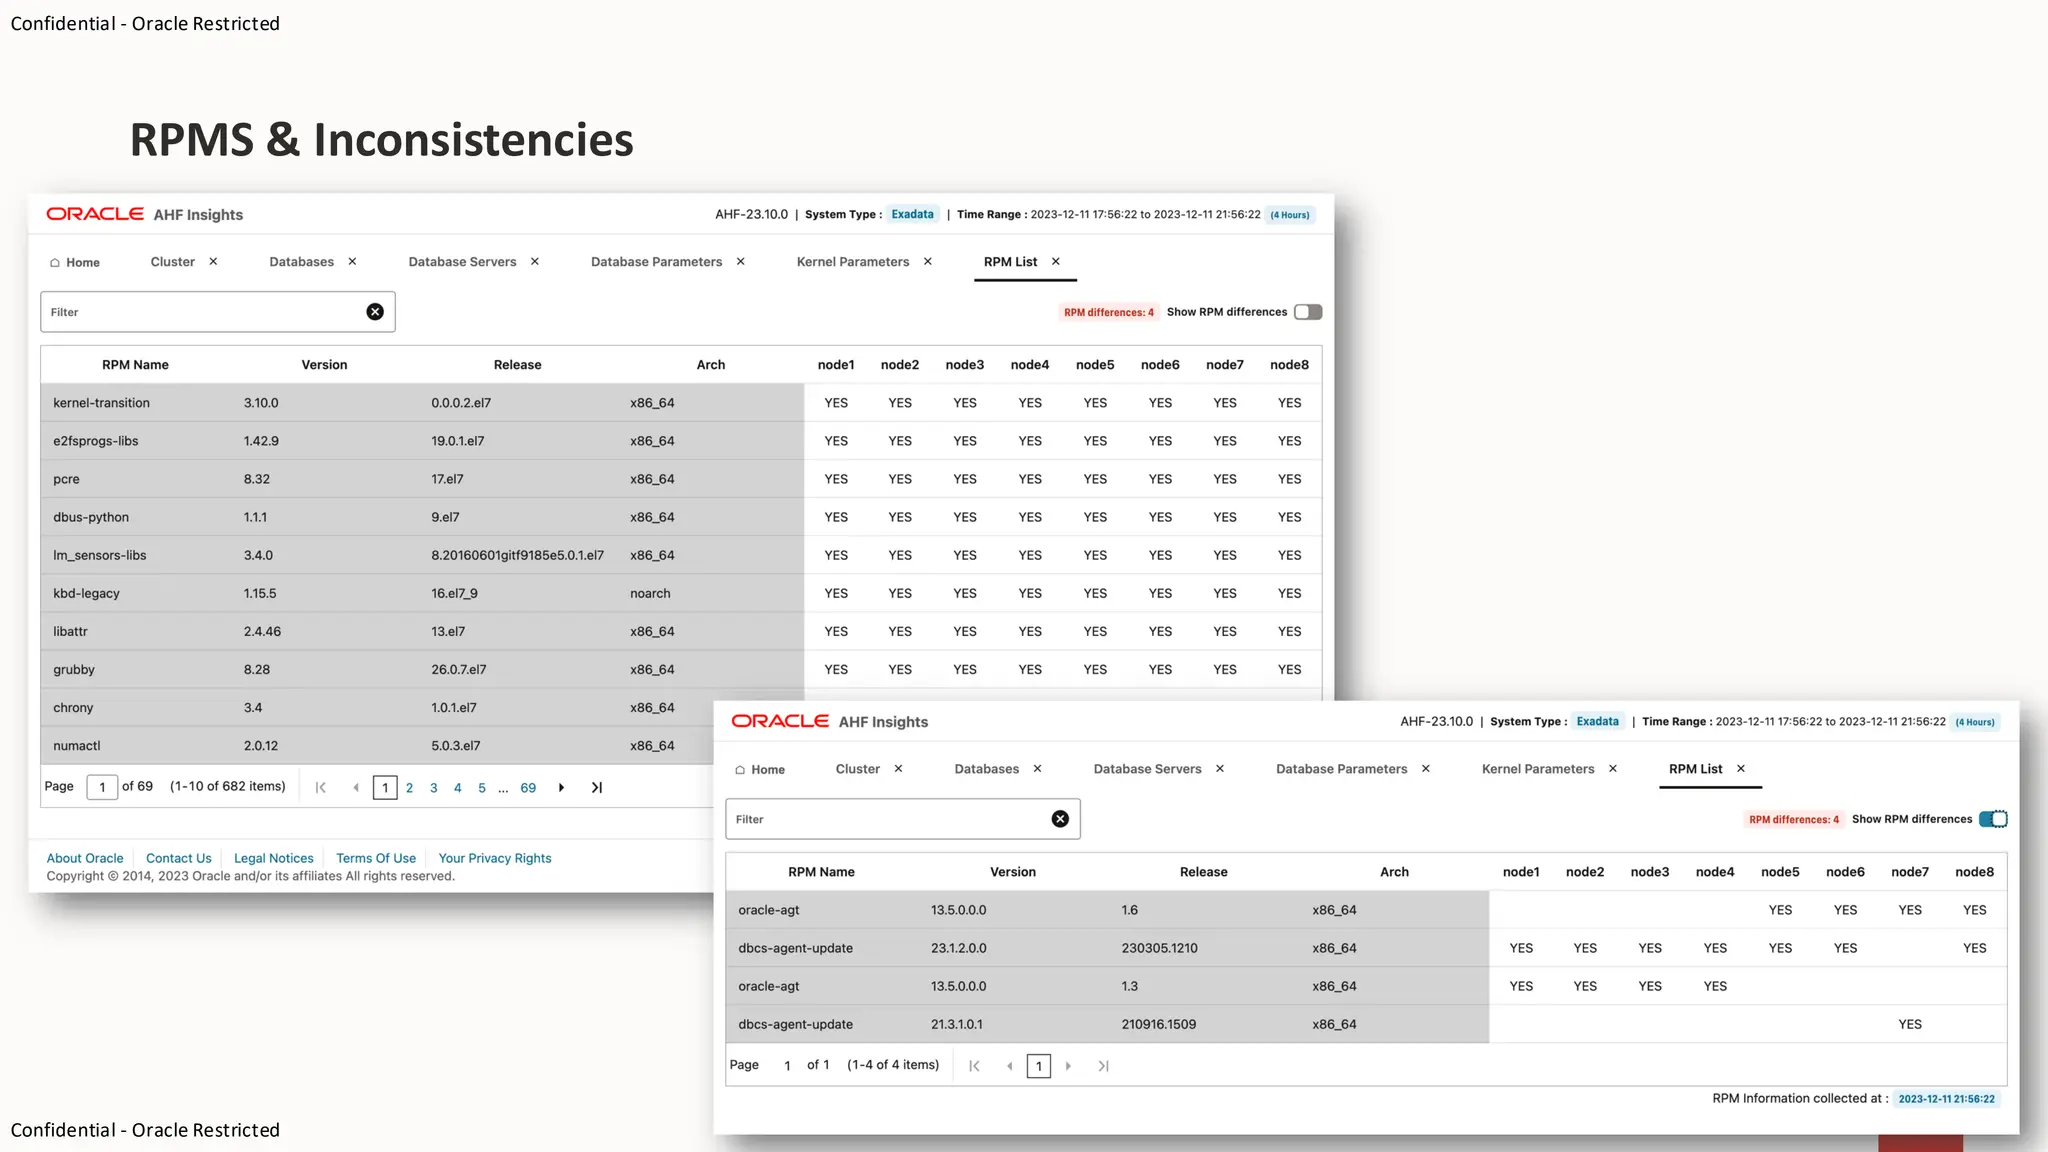The image size is (2048, 1152).
Task: Close Database Servers tab in front window
Action: (x=1220, y=769)
